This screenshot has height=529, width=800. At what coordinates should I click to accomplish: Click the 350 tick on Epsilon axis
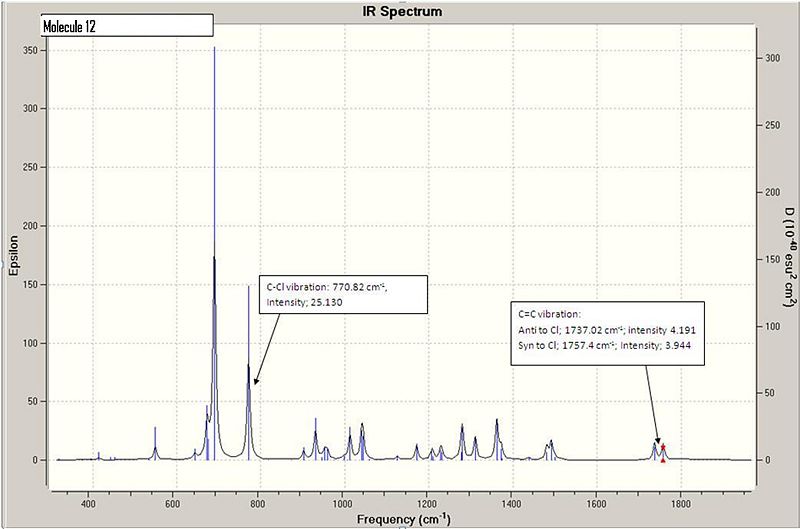(x=31, y=51)
